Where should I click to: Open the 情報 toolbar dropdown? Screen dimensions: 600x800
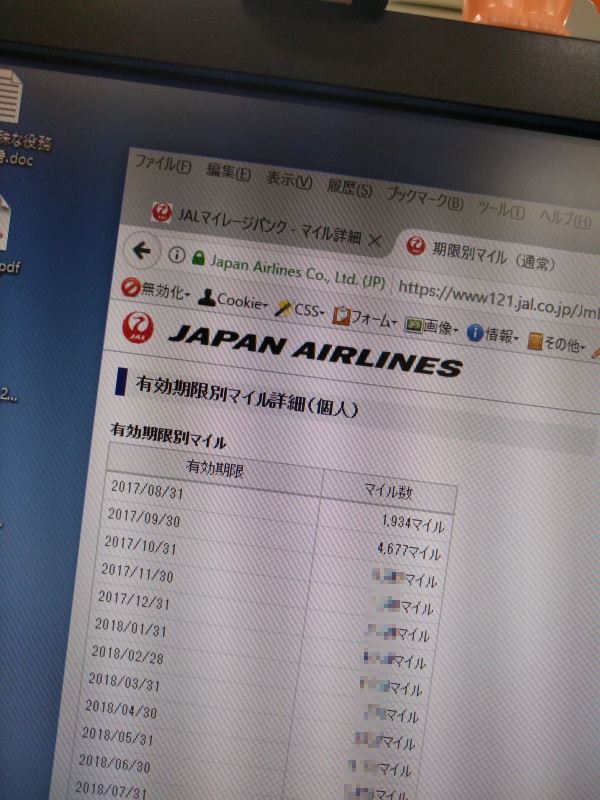pos(492,334)
